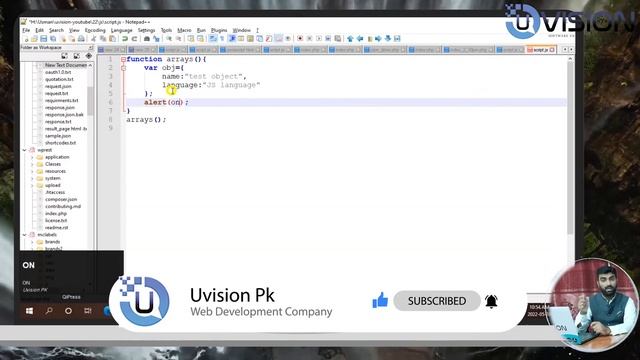Open the Document Map panel icon

point(250,39)
